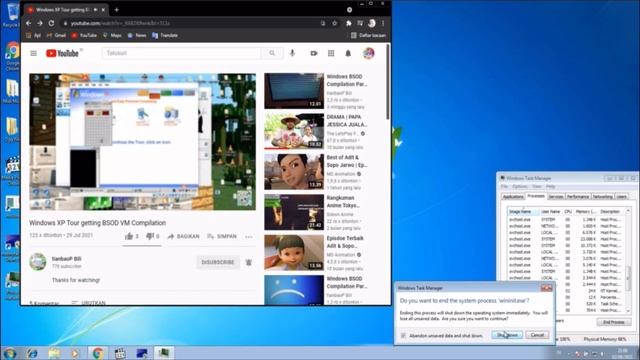
Task: Check Abandon unsaved data and shut down
Action: click(x=403, y=336)
